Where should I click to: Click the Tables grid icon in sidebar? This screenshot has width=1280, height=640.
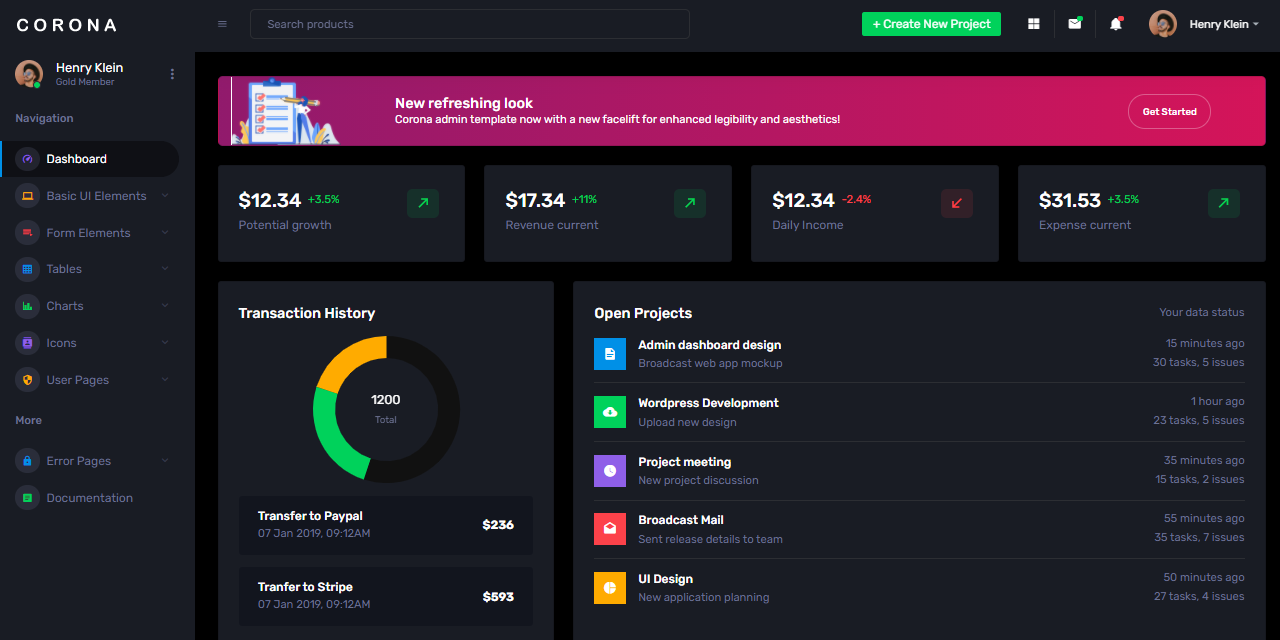(x=28, y=269)
